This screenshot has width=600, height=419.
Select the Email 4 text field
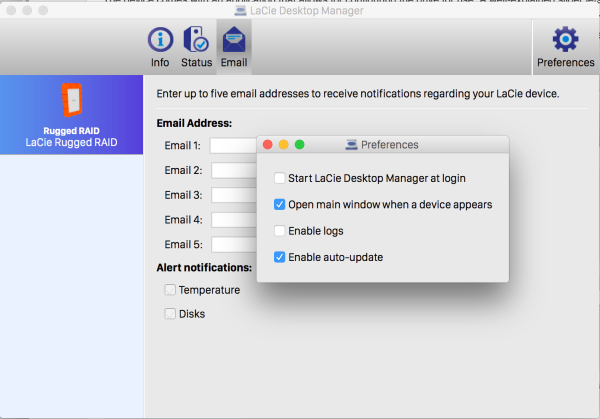[x=234, y=220]
